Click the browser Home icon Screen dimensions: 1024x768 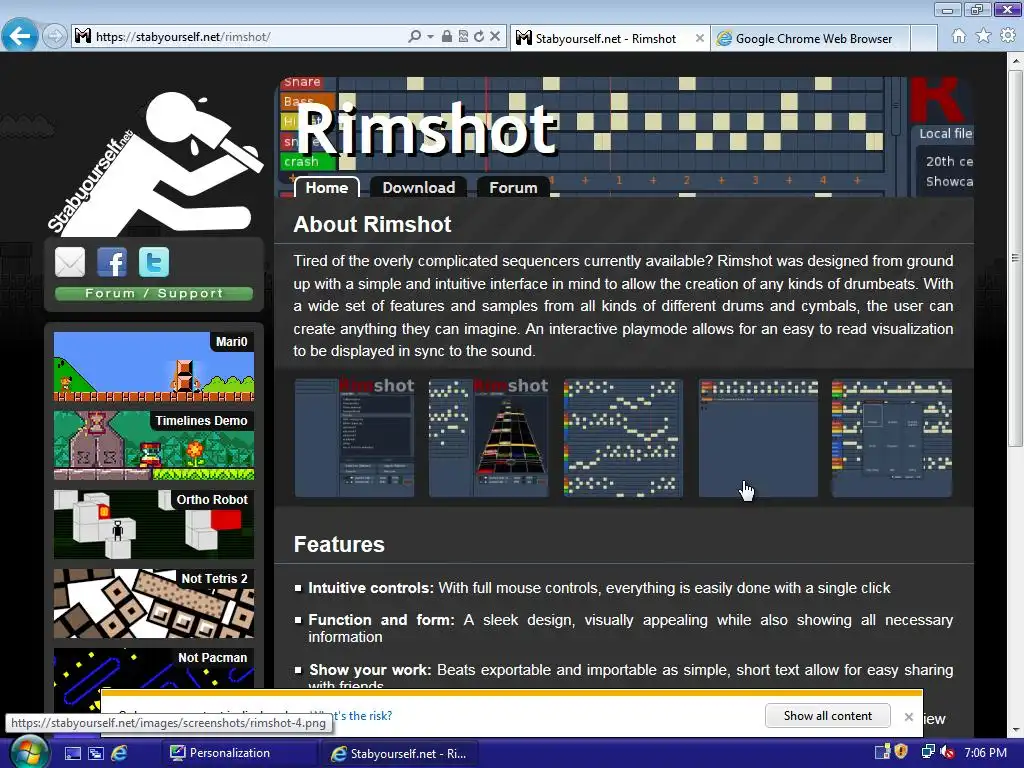click(x=959, y=37)
